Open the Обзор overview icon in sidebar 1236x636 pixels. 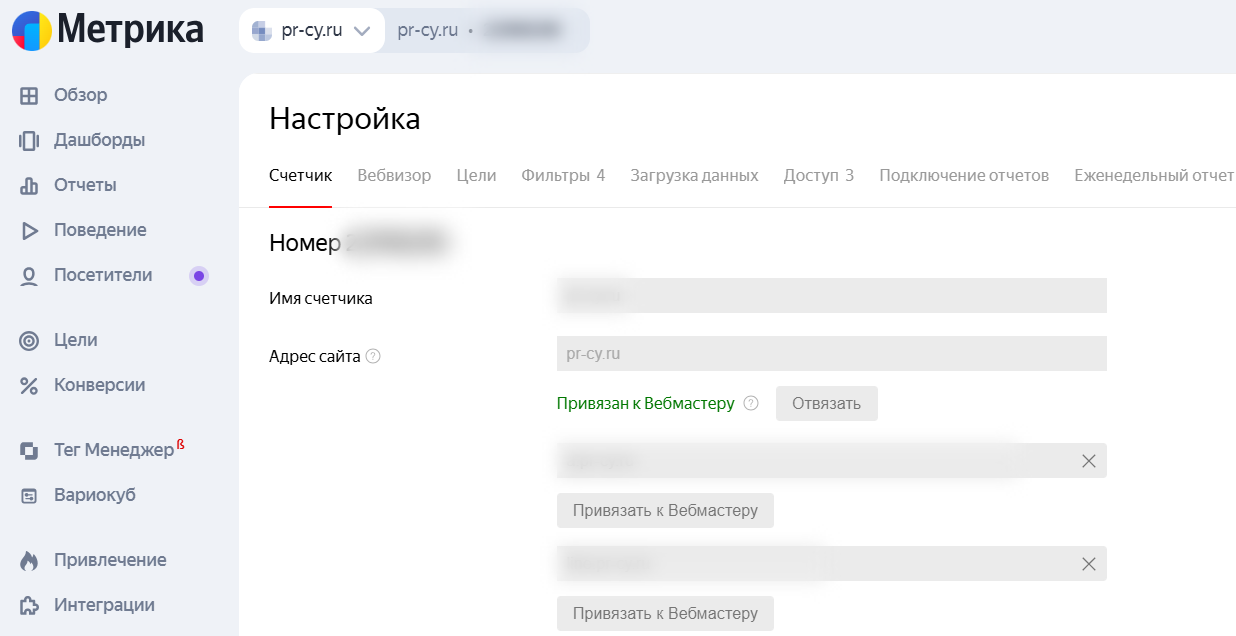point(29,96)
